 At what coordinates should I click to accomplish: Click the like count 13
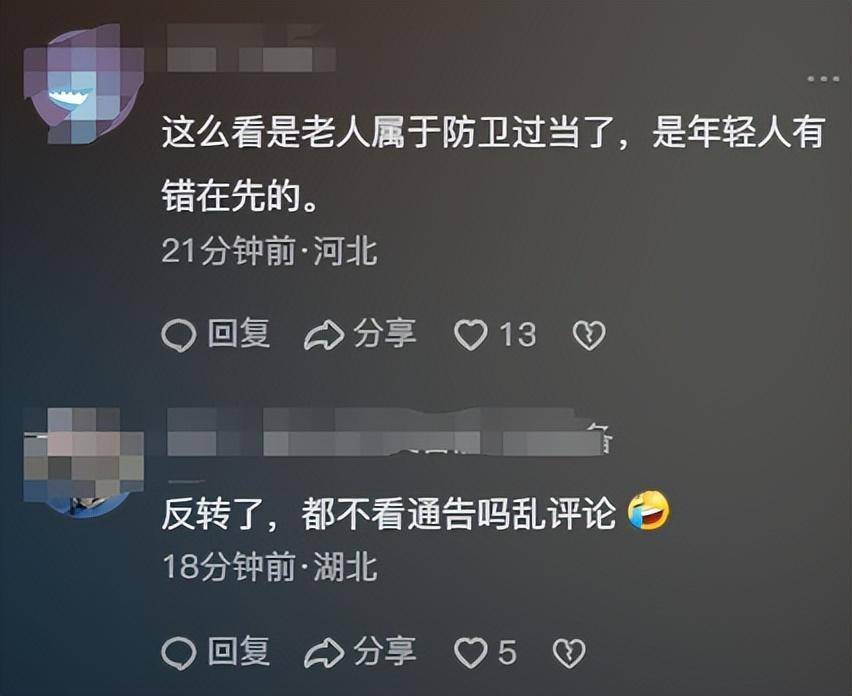pos(518,335)
